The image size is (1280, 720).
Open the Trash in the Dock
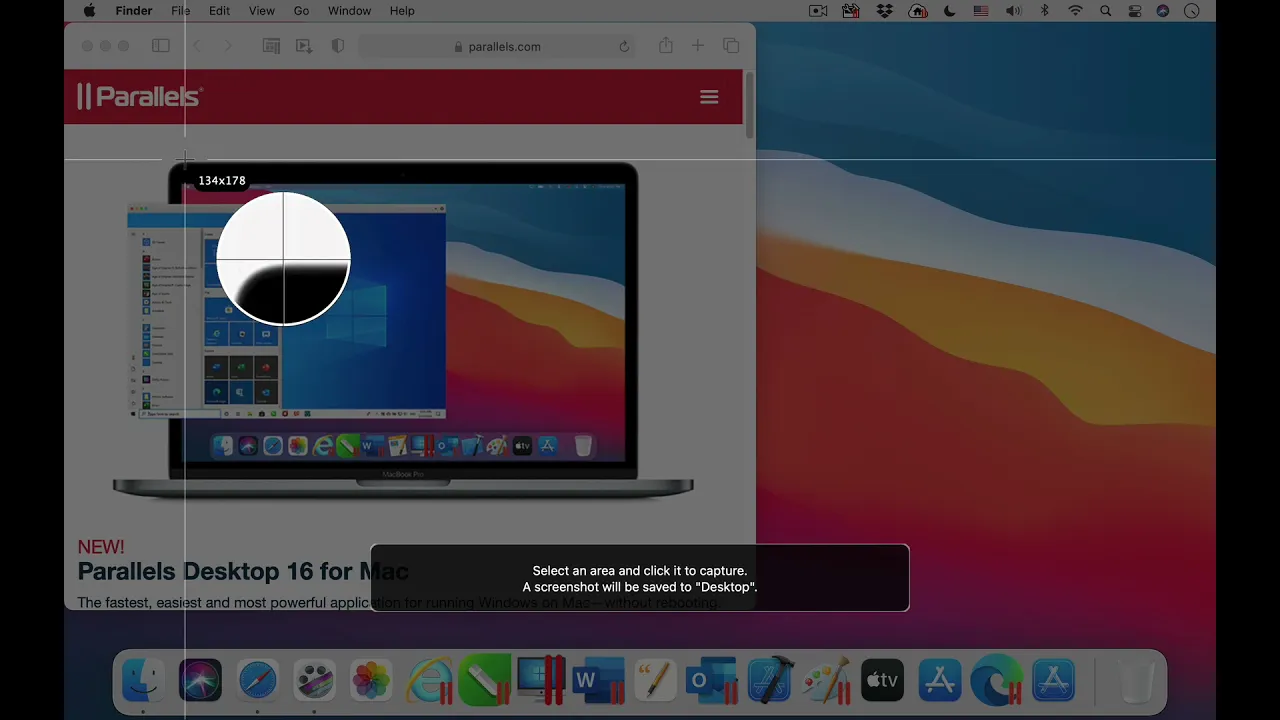pyautogui.click(x=1135, y=681)
